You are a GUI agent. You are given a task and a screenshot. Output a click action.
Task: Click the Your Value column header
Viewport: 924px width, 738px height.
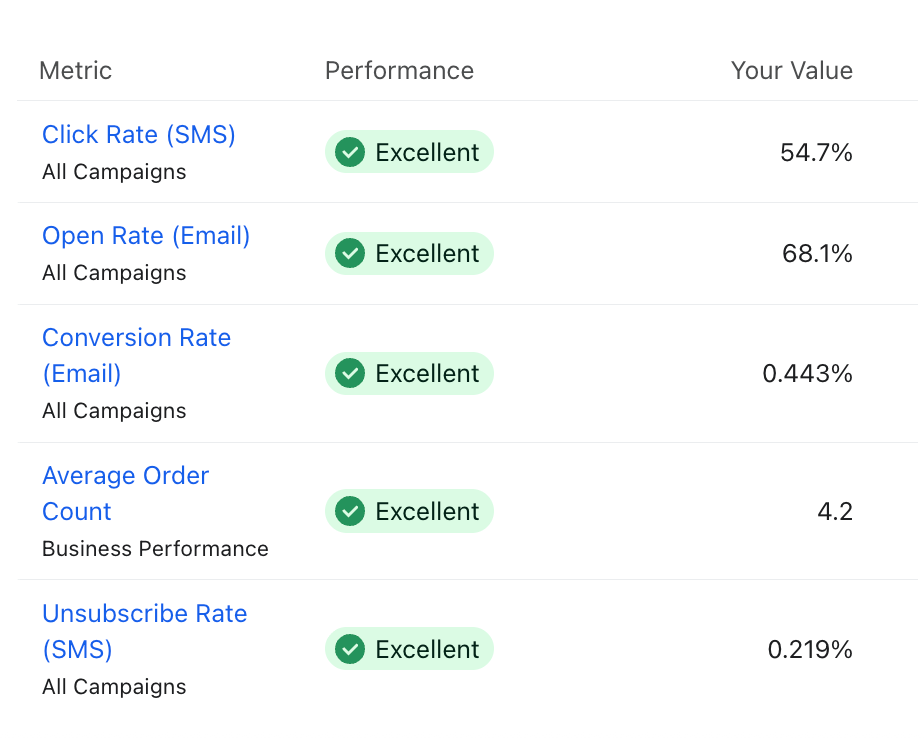pos(791,71)
